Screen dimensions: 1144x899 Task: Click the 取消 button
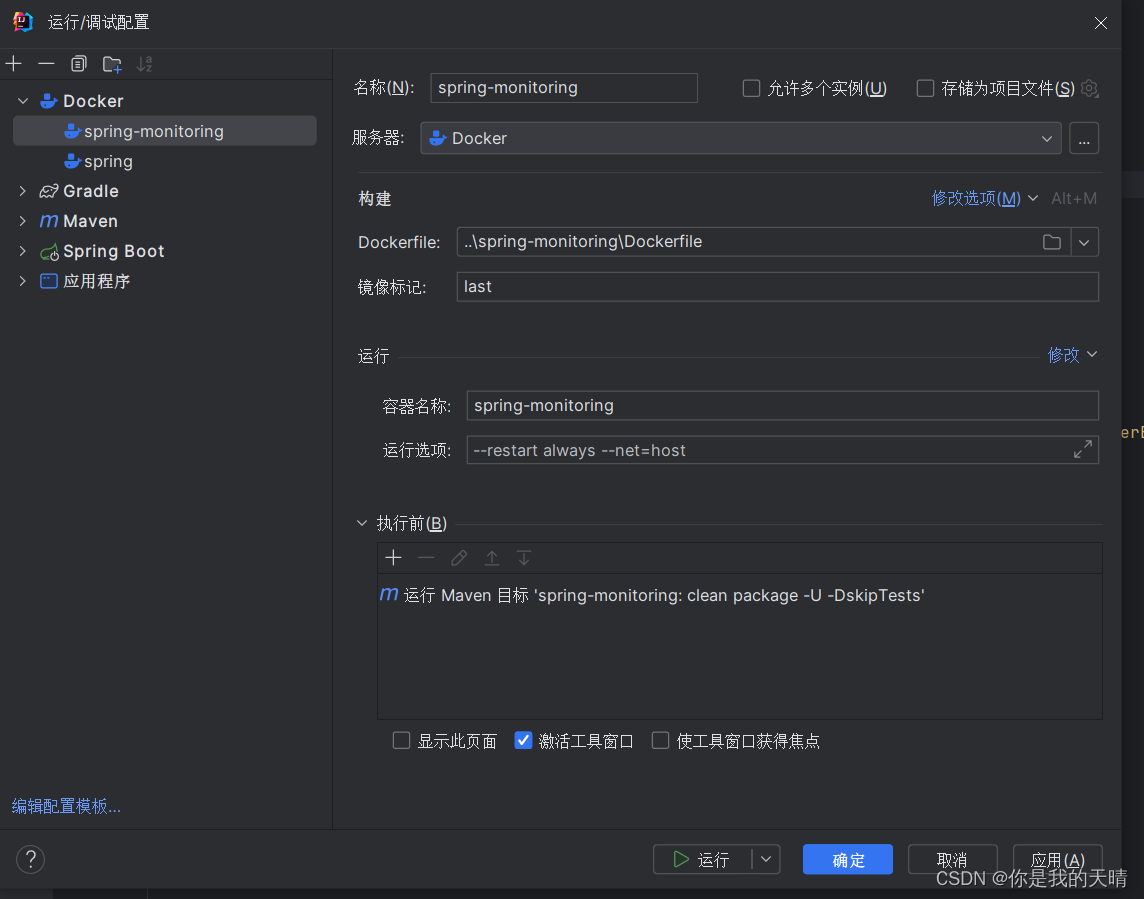(x=952, y=860)
